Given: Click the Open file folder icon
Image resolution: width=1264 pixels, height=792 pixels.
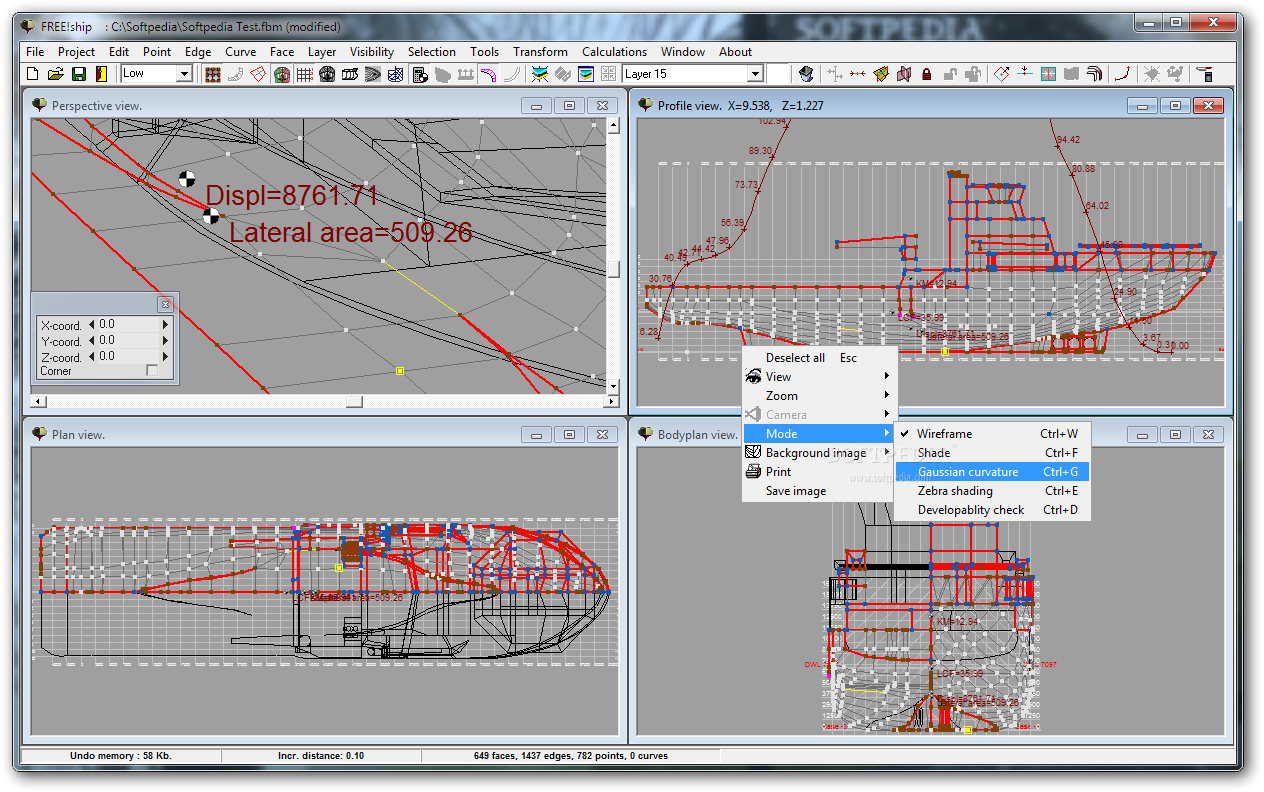Looking at the screenshot, I should 56,74.
